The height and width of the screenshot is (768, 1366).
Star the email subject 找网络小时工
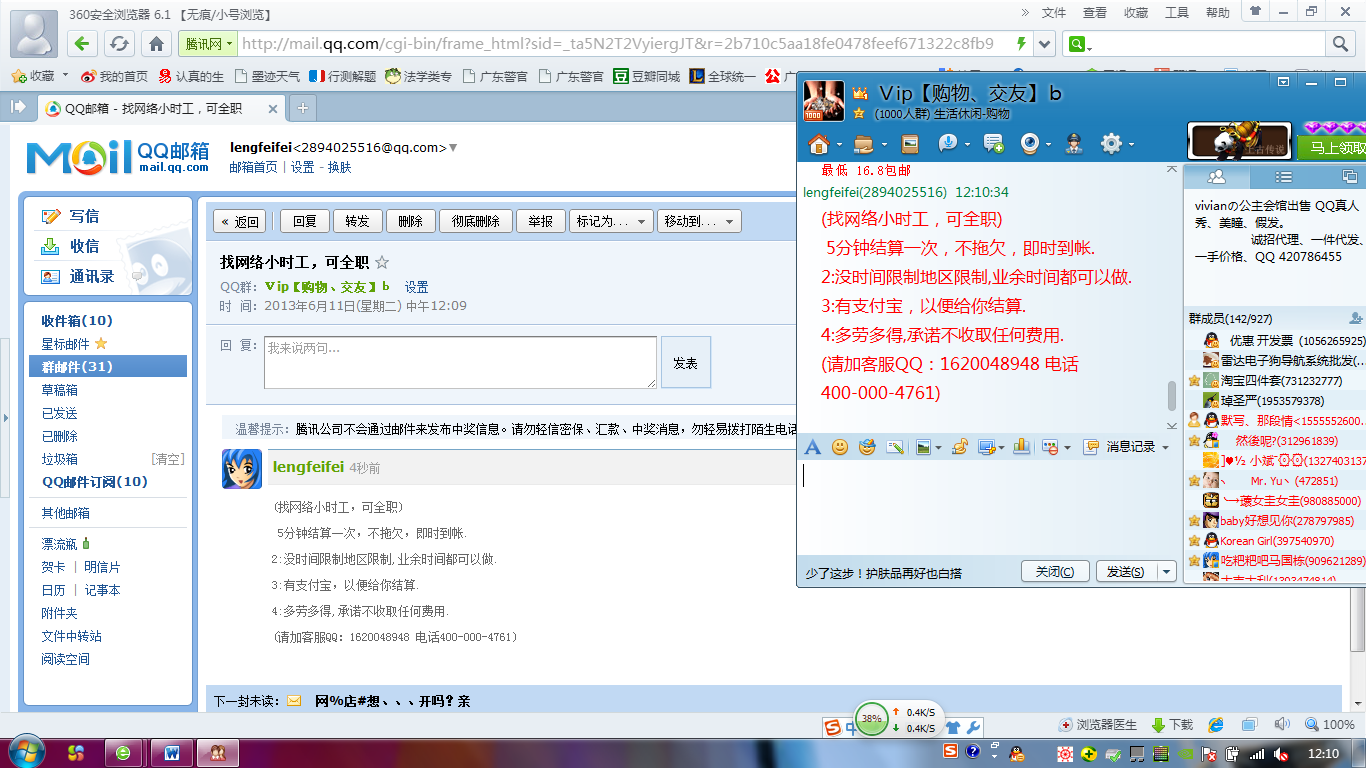[381, 263]
